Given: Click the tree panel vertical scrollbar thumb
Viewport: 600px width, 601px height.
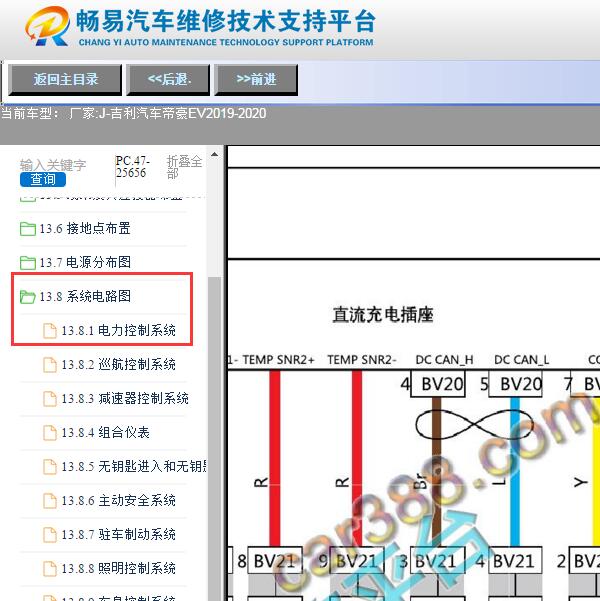Looking at the screenshot, I should pos(215,439).
